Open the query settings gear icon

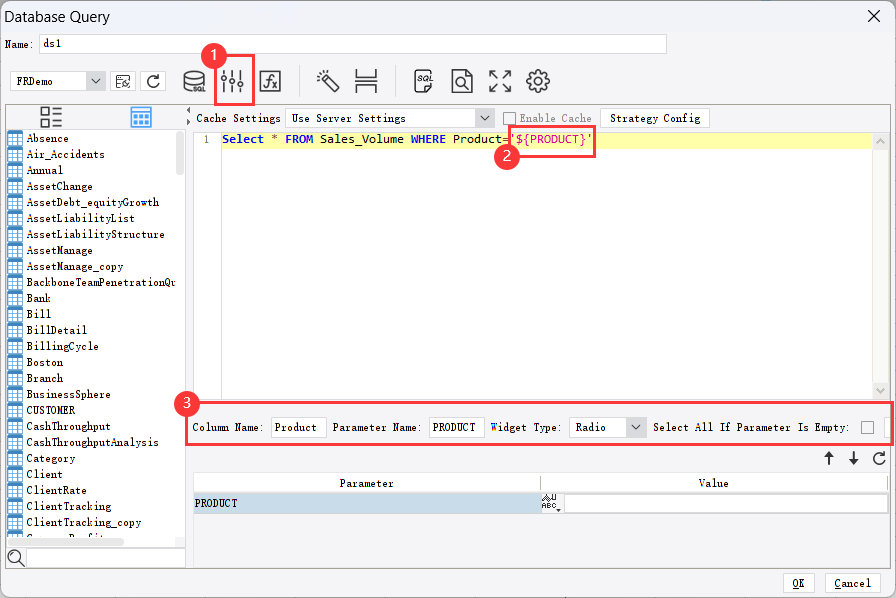coord(537,81)
